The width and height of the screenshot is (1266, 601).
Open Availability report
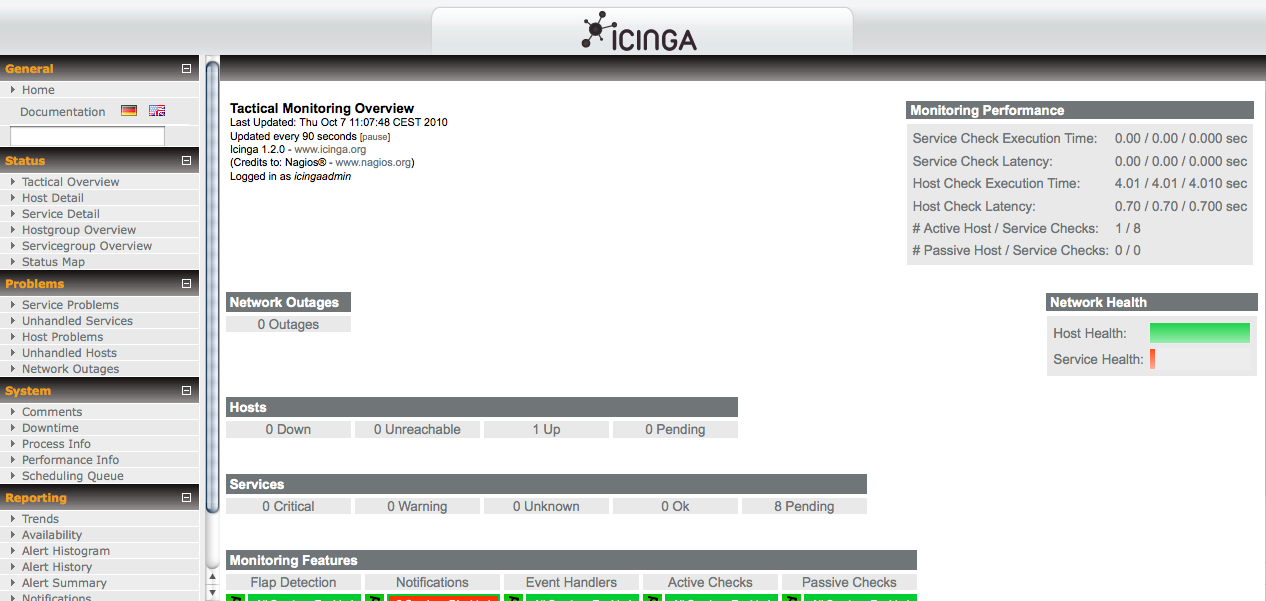(x=52, y=535)
